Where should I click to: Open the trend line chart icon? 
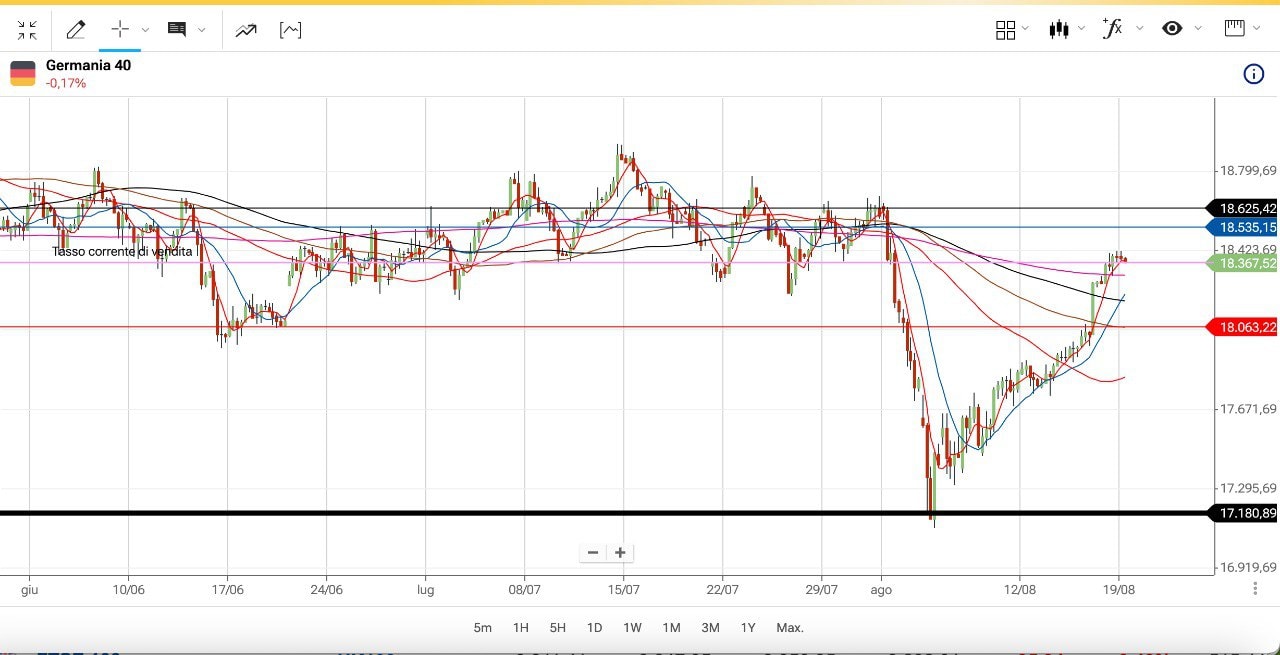coord(245,30)
